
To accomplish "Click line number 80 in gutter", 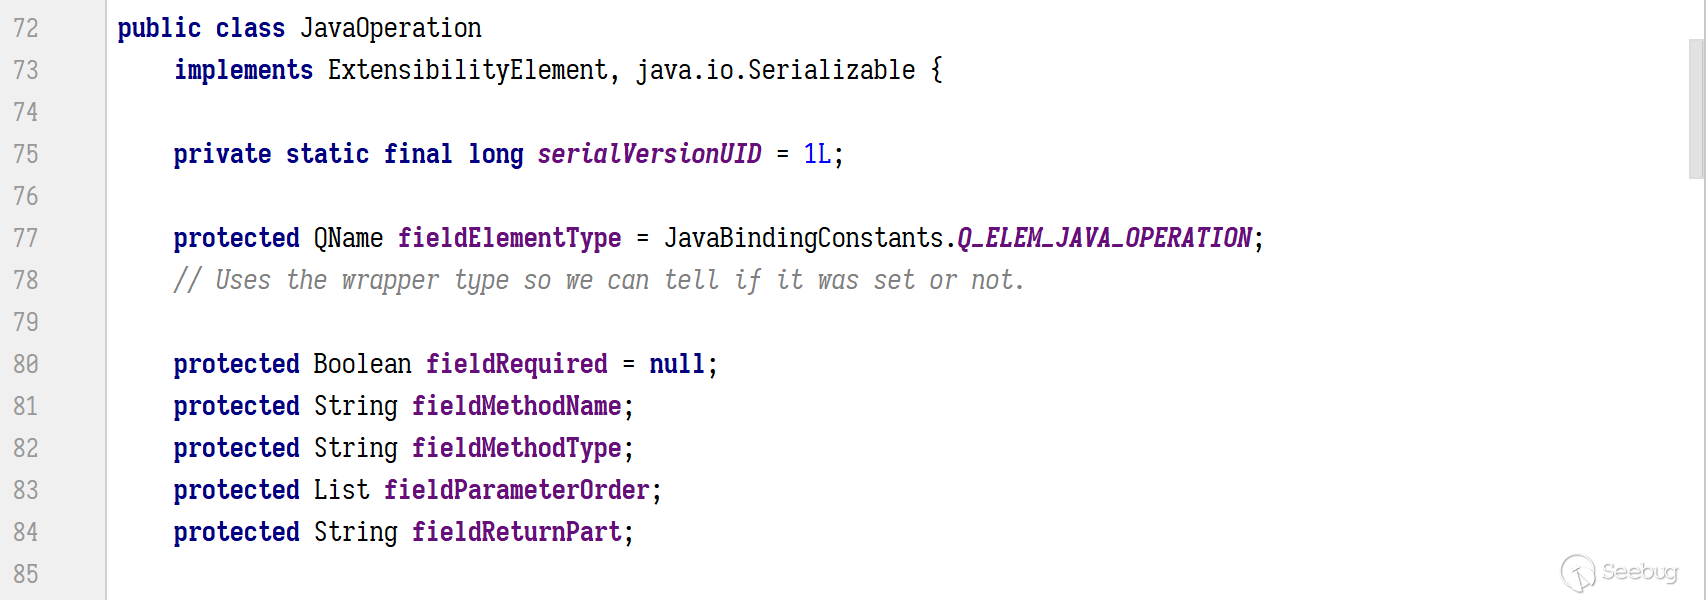I will coord(26,364).
